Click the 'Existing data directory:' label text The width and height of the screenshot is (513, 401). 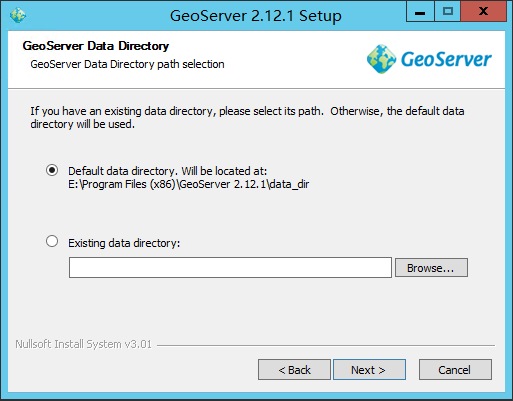[124, 243]
